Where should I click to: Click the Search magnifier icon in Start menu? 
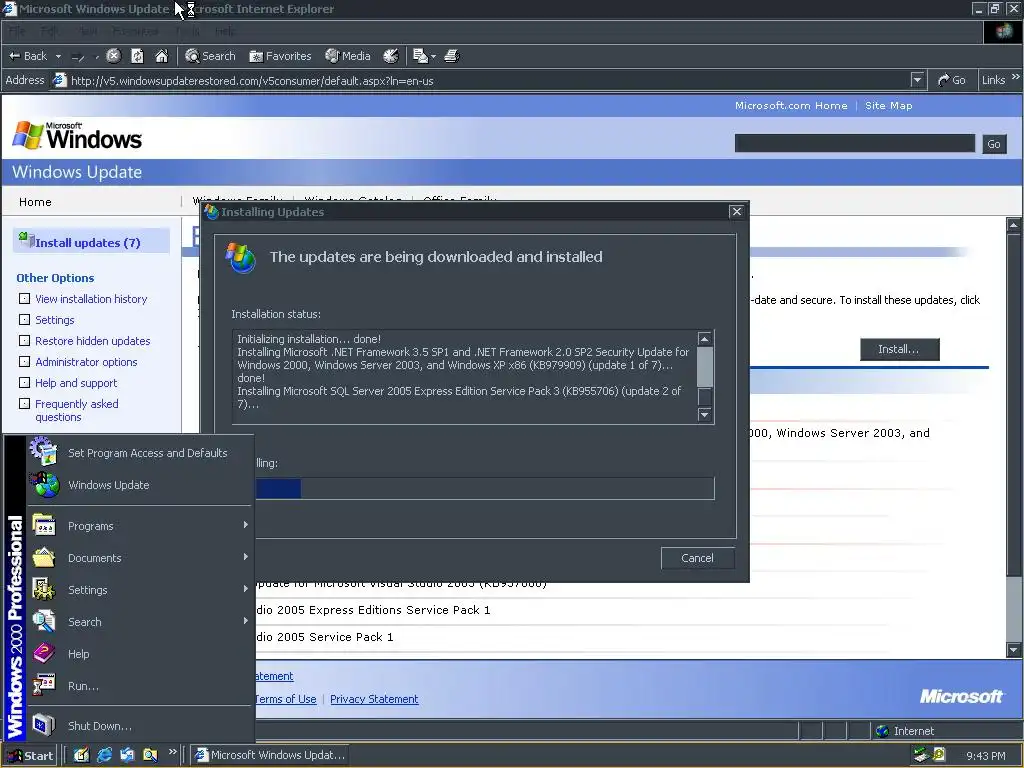[x=44, y=622]
